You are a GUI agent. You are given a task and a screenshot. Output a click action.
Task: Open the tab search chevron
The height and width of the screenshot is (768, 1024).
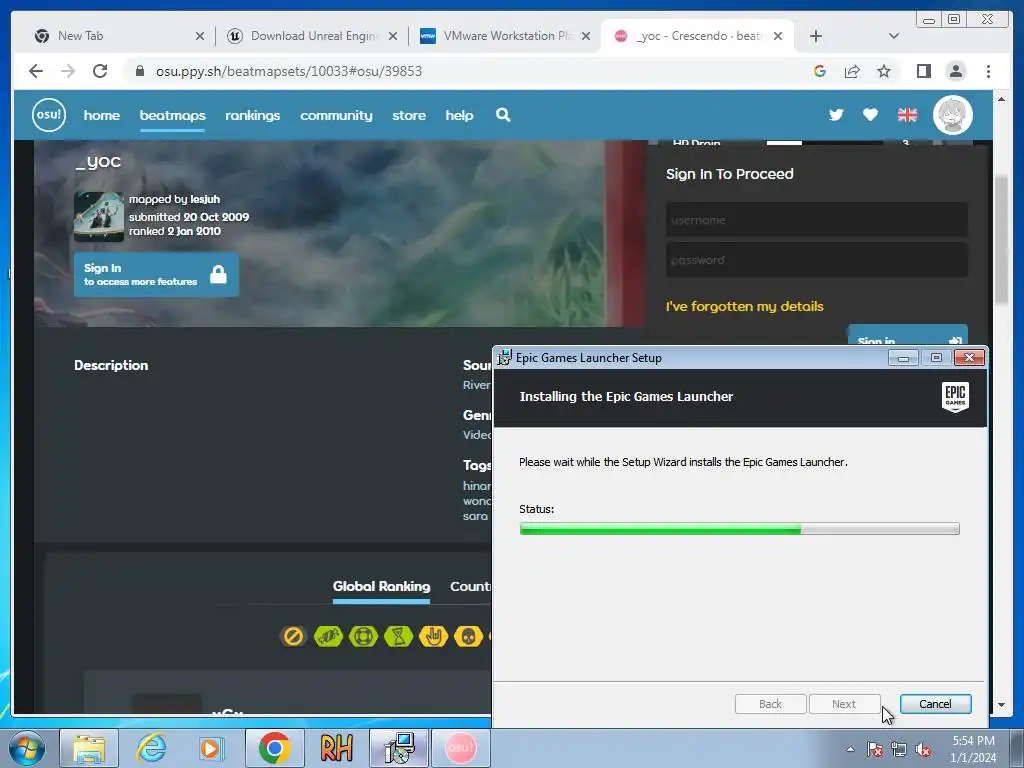click(894, 36)
